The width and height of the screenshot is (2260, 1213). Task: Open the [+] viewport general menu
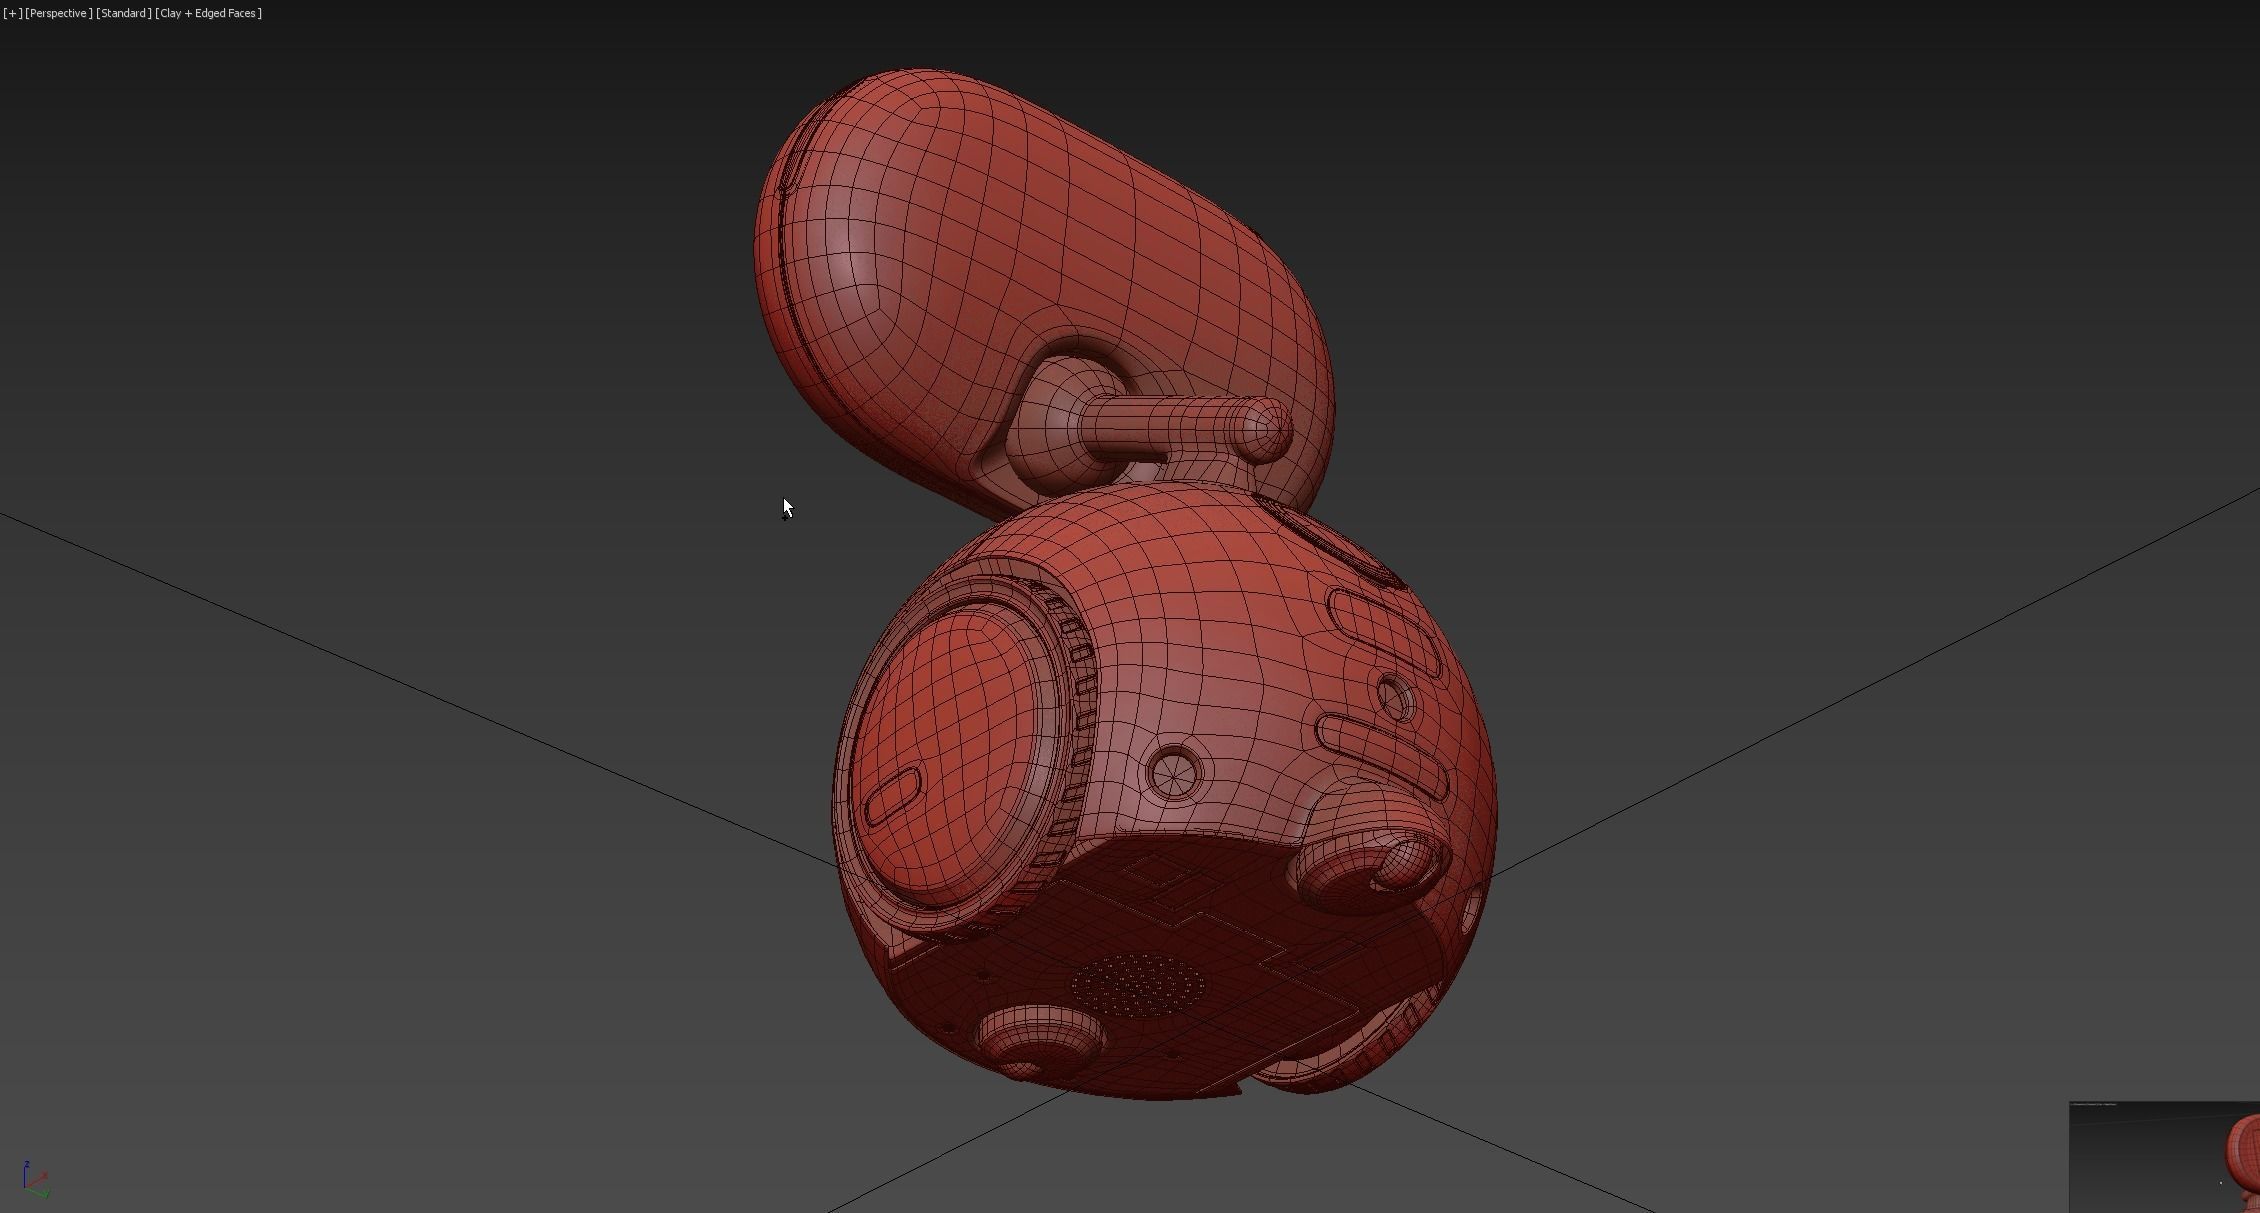click(12, 13)
